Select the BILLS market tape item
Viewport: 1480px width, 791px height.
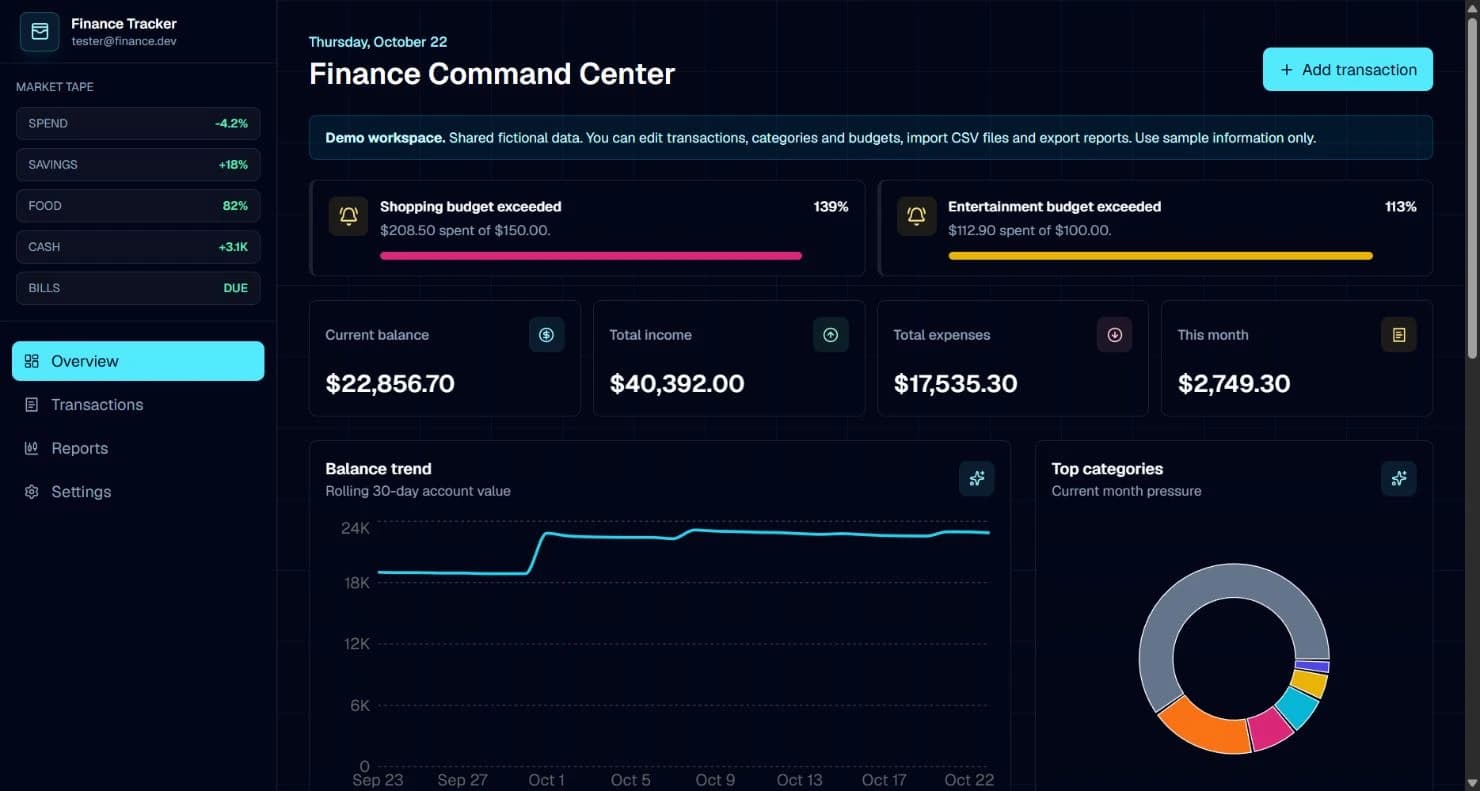coord(138,287)
